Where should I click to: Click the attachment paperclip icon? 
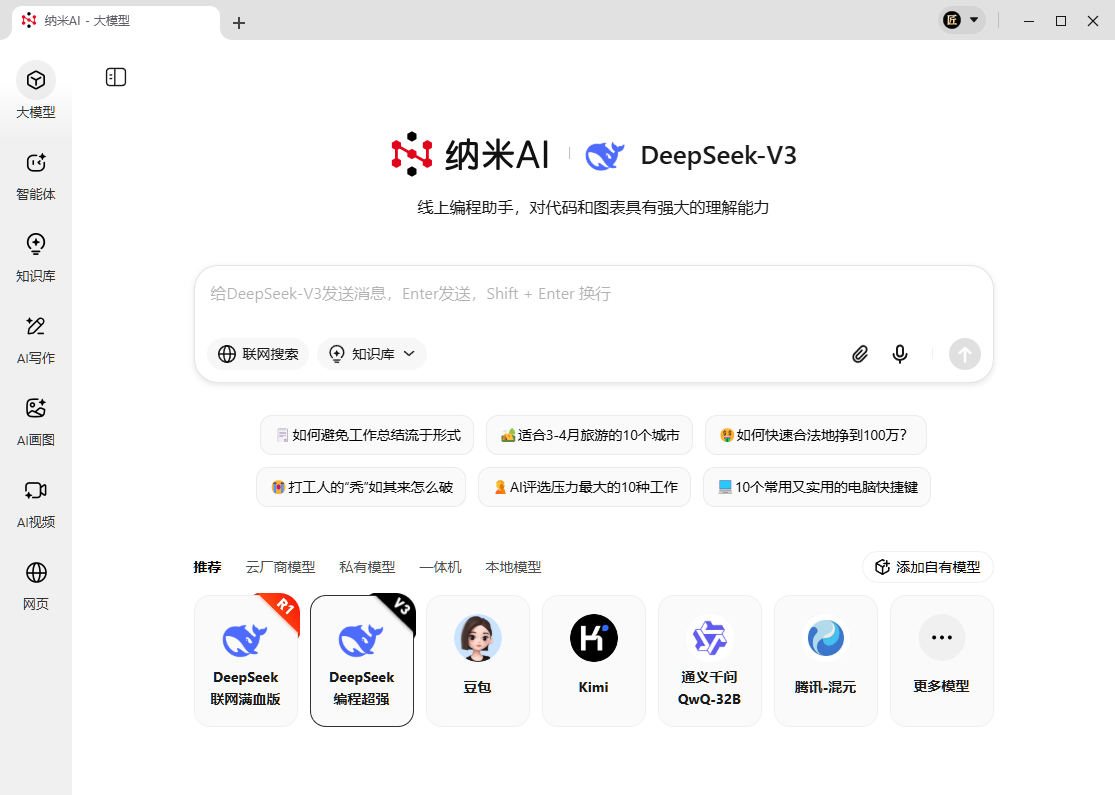click(x=860, y=354)
